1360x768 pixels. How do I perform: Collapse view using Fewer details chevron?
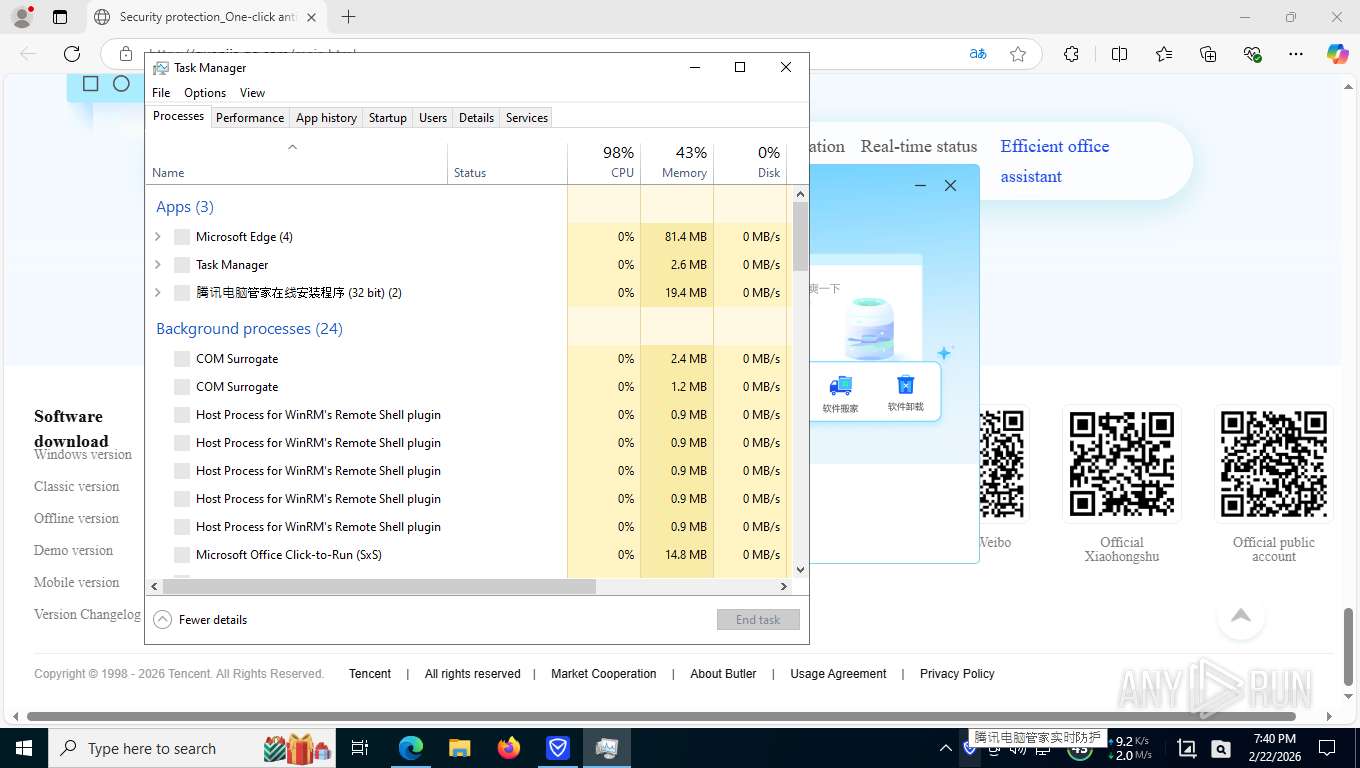(x=162, y=620)
